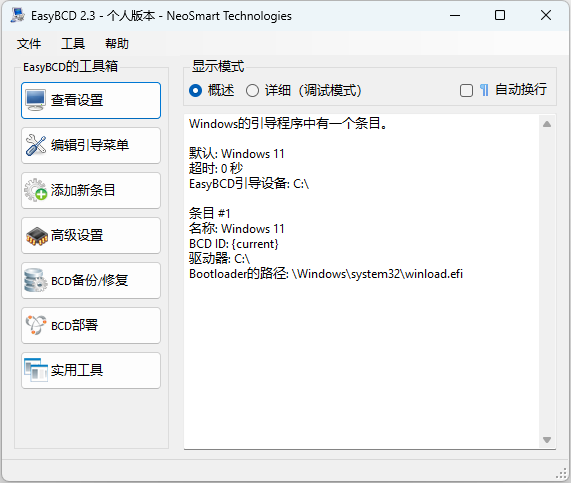Click the '名称: Windows 11' line
This screenshot has height=483, width=571.
click(x=236, y=228)
